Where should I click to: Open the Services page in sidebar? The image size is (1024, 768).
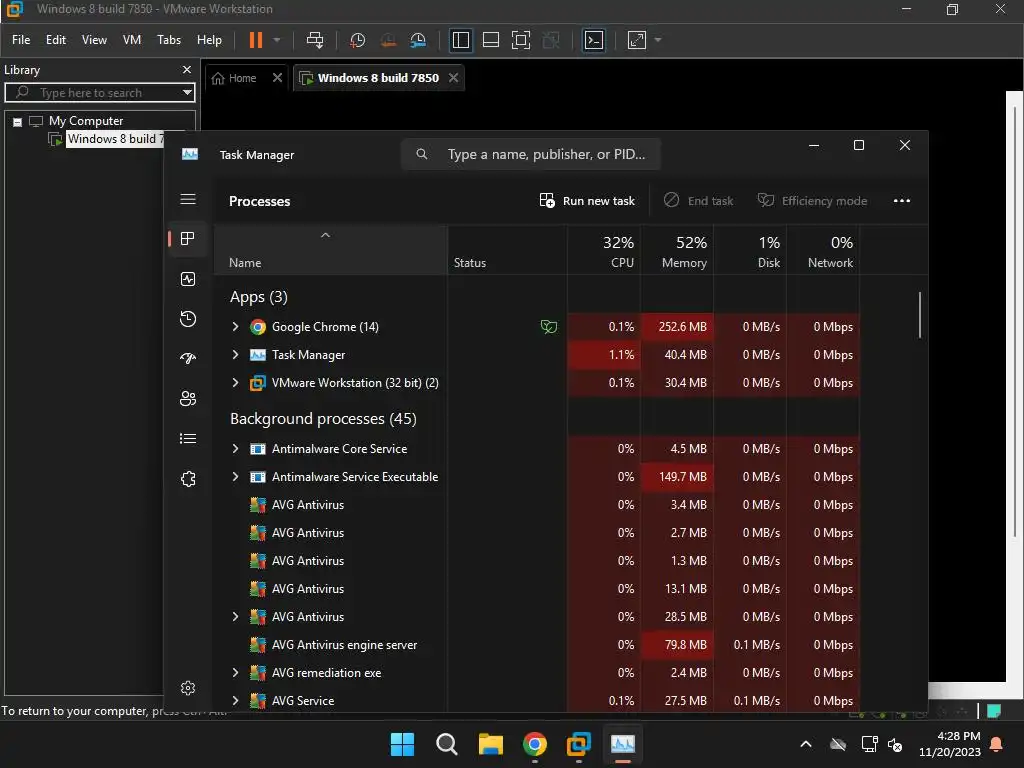click(x=188, y=479)
